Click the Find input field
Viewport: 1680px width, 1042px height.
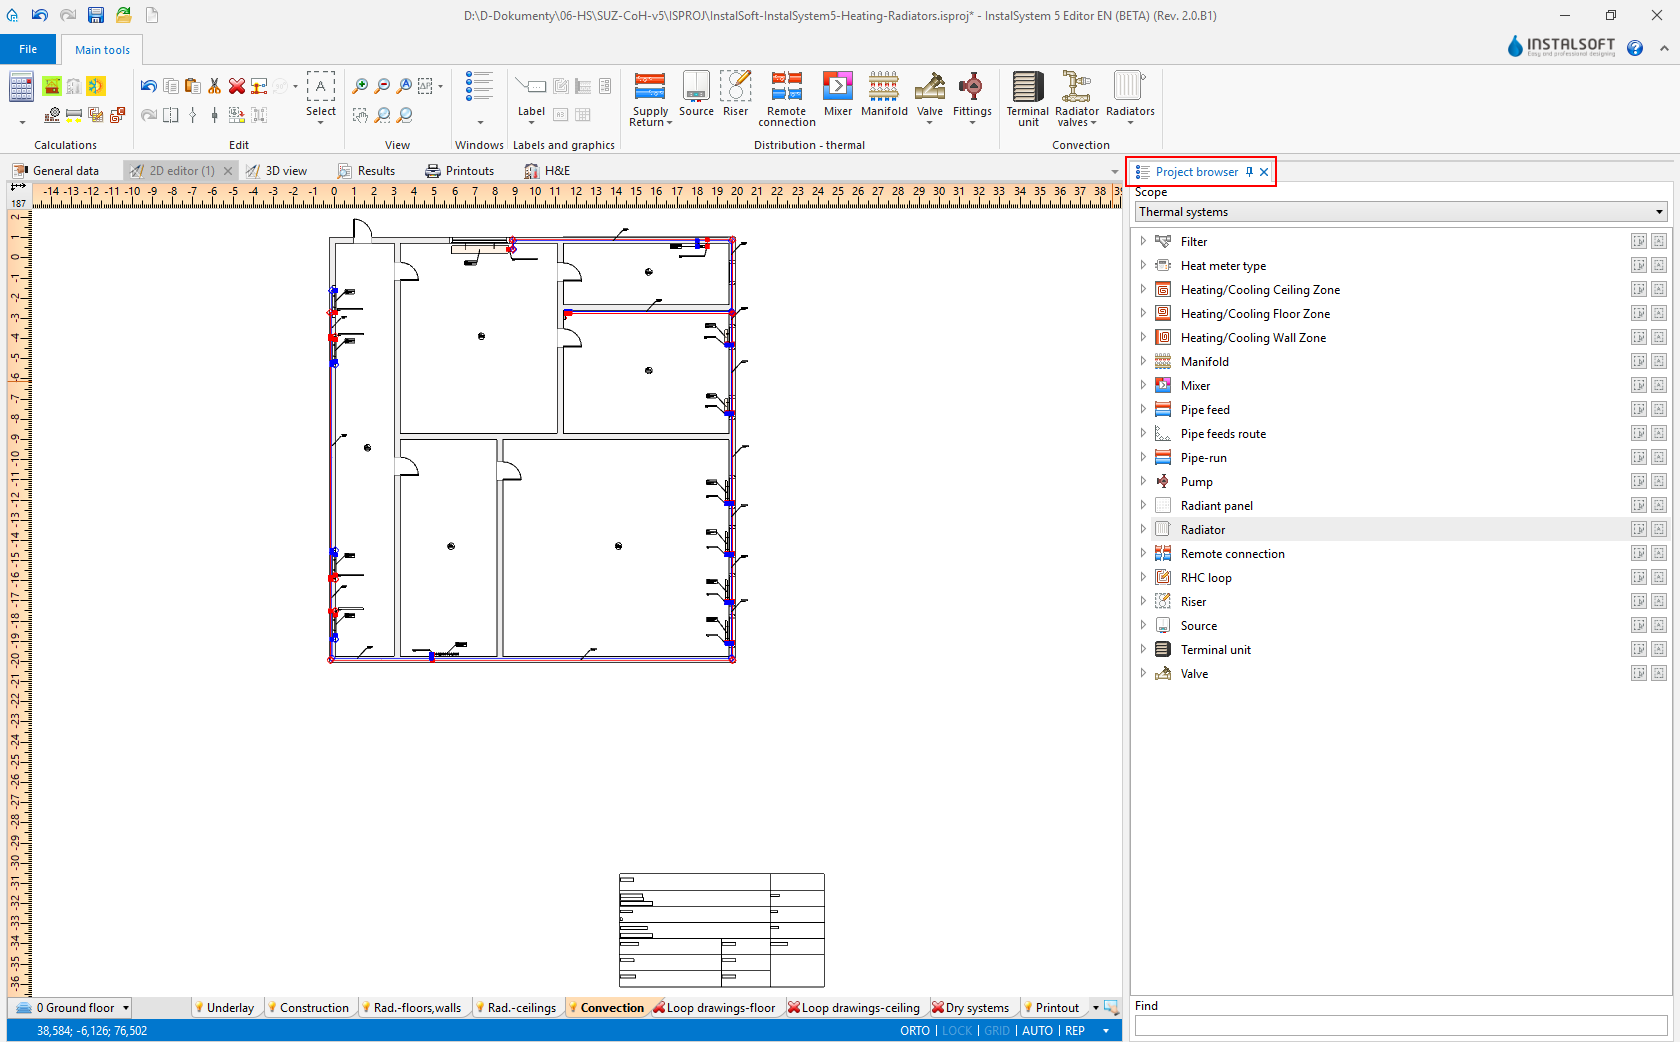tap(1400, 1026)
